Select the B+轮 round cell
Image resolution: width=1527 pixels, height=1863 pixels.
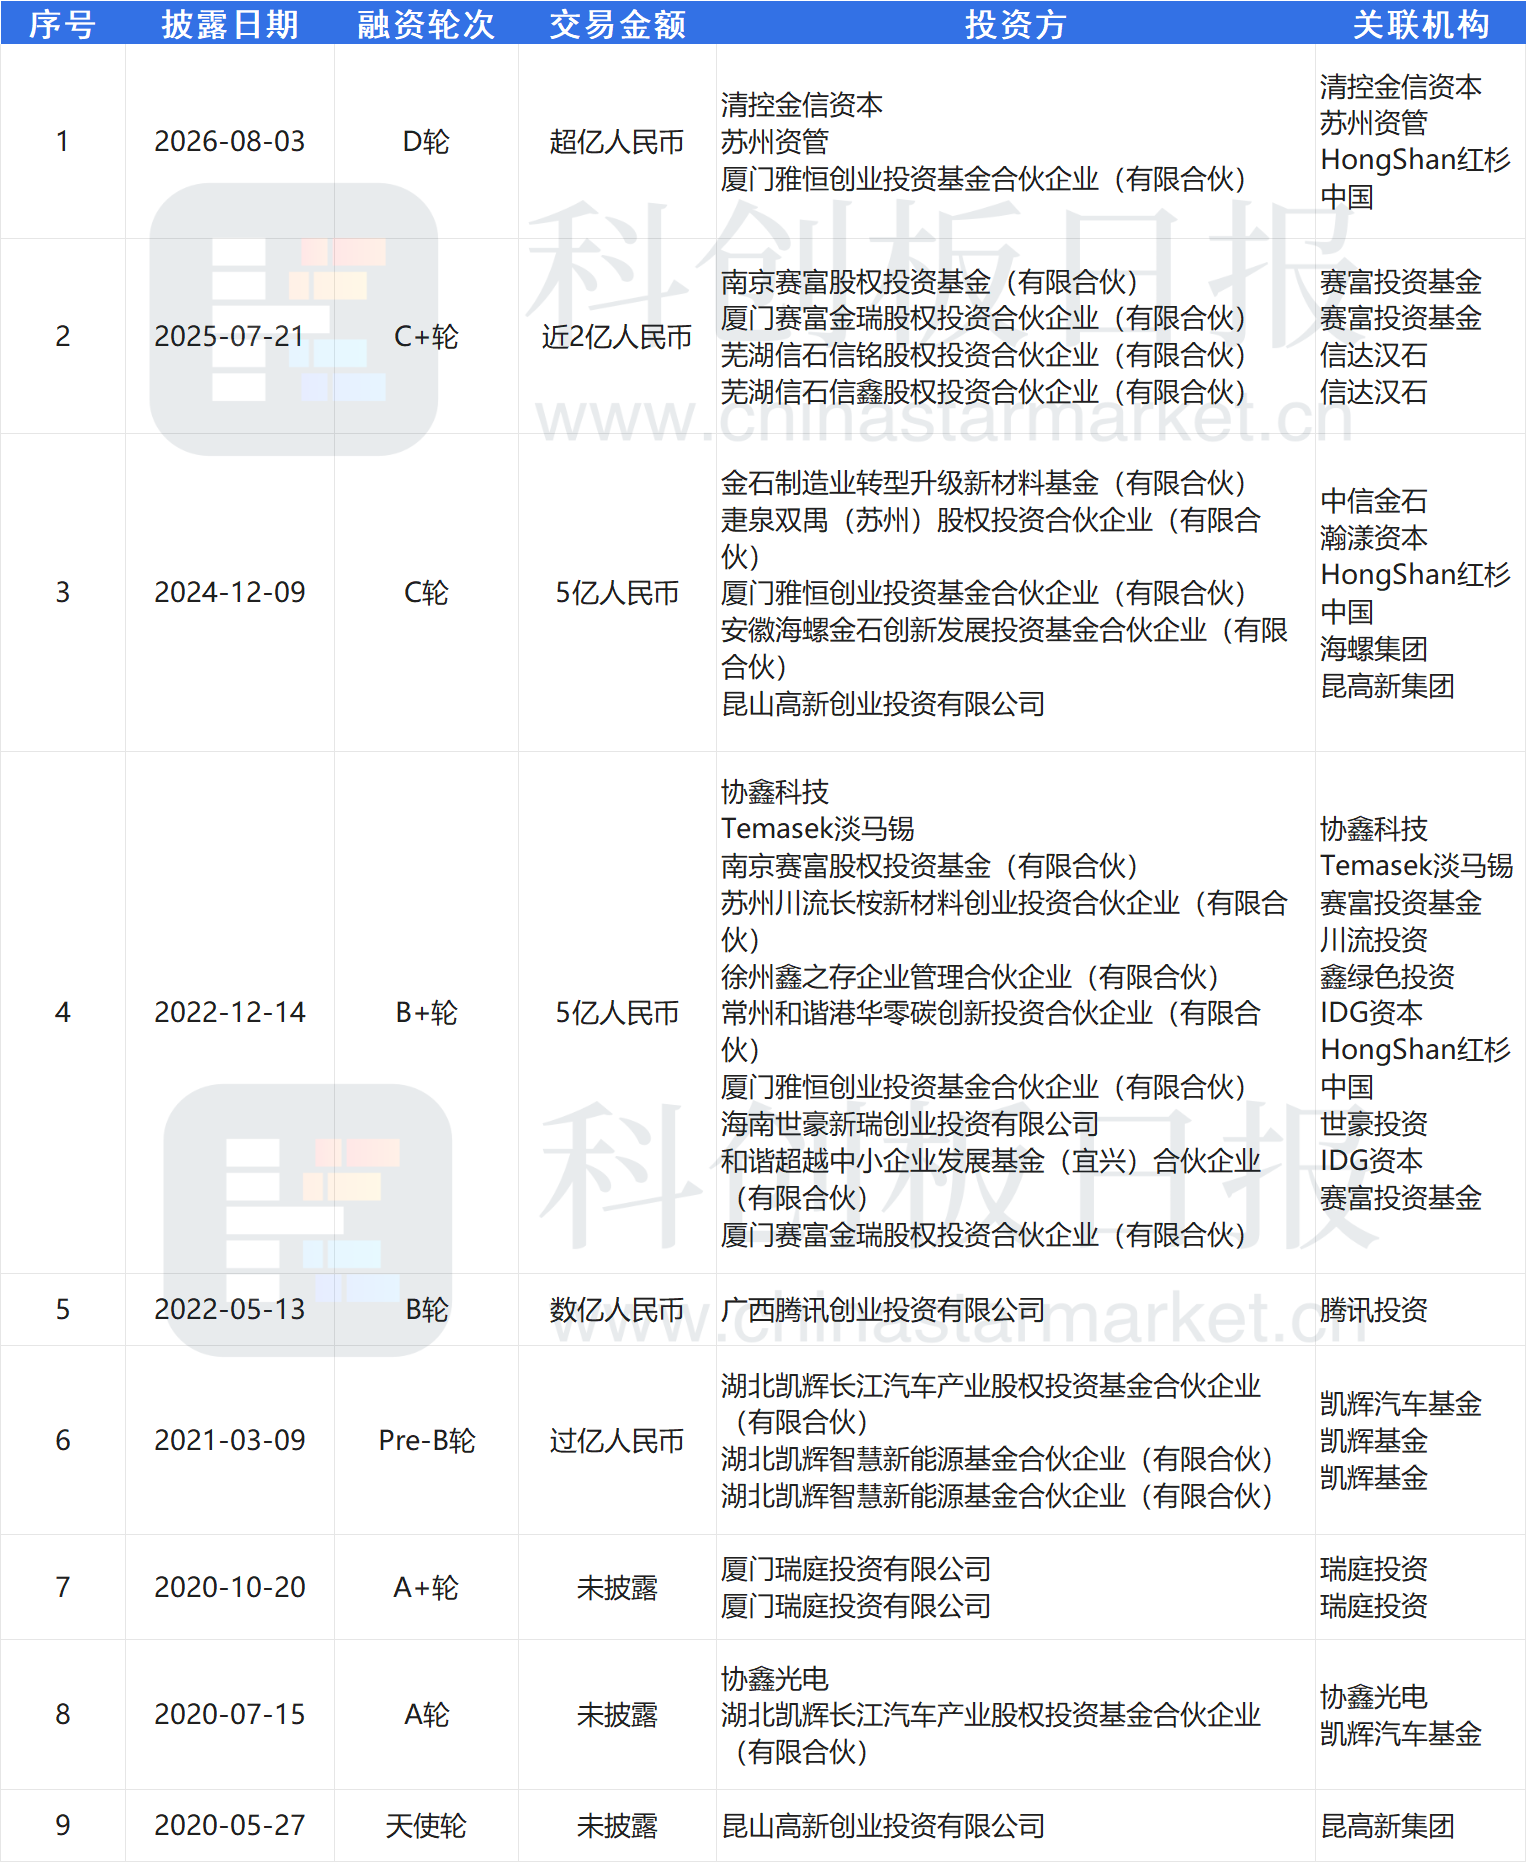(x=426, y=1012)
